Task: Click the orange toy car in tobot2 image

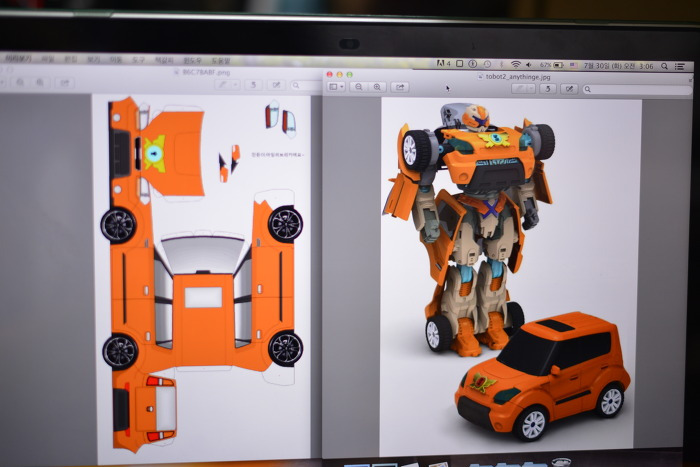Action: point(543,378)
